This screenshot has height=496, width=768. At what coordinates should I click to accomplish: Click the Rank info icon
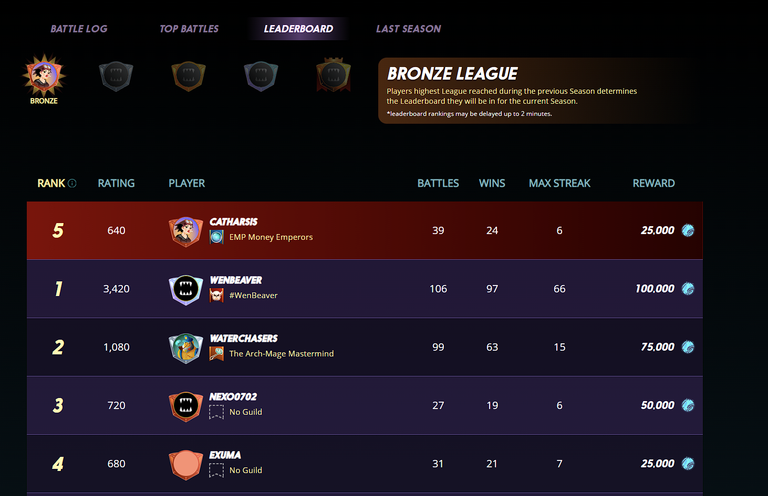tap(72, 183)
